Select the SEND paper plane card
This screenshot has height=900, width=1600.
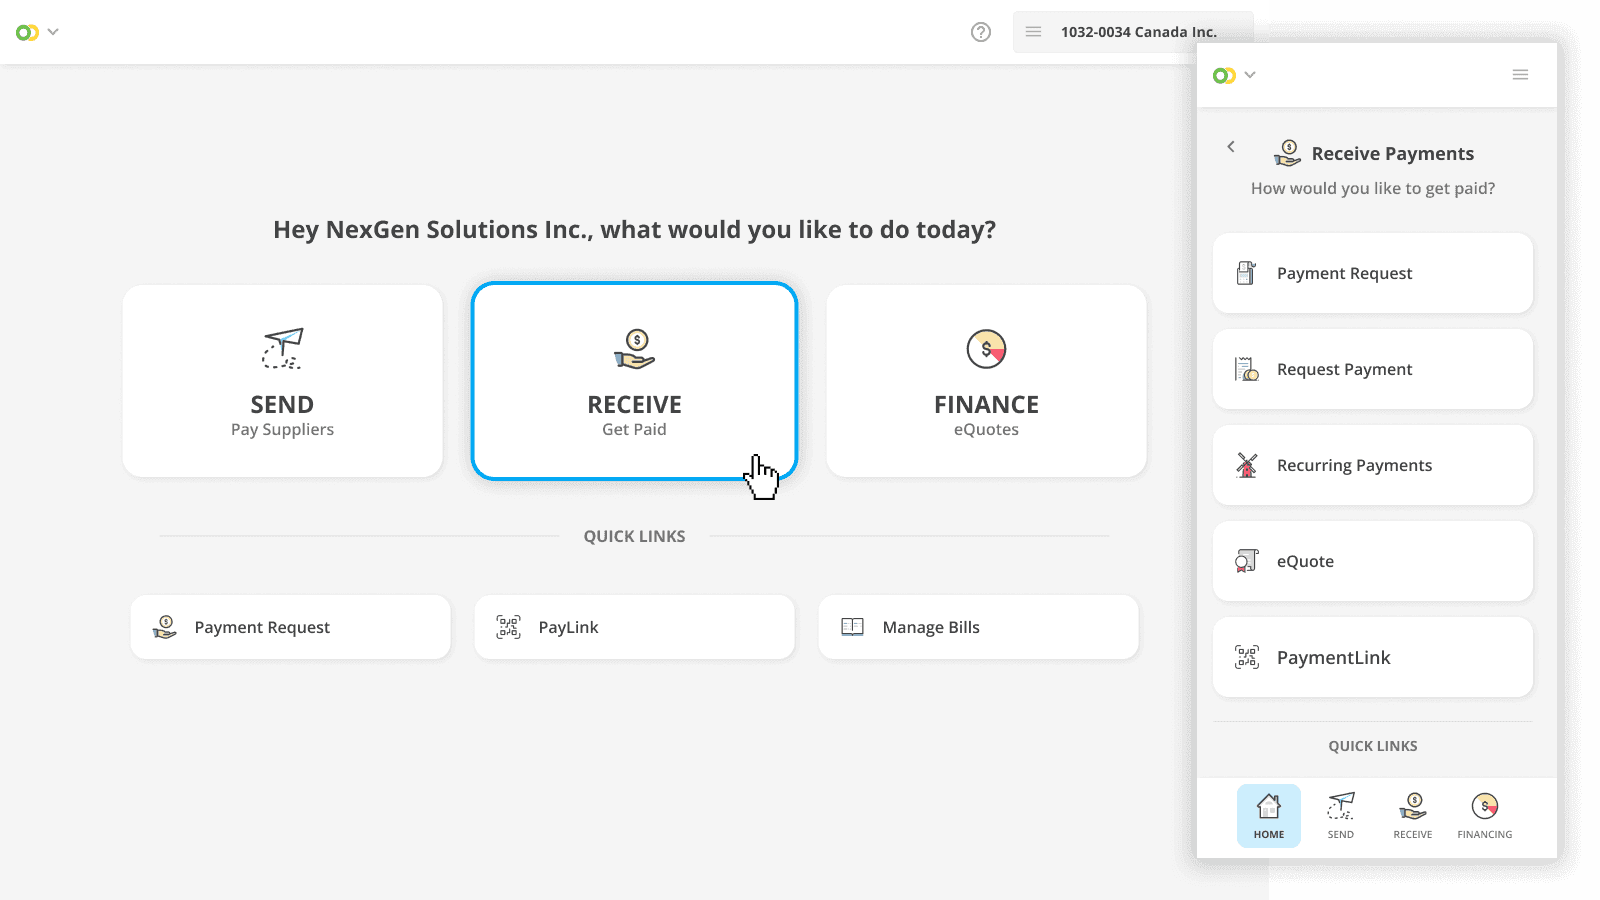click(x=282, y=381)
